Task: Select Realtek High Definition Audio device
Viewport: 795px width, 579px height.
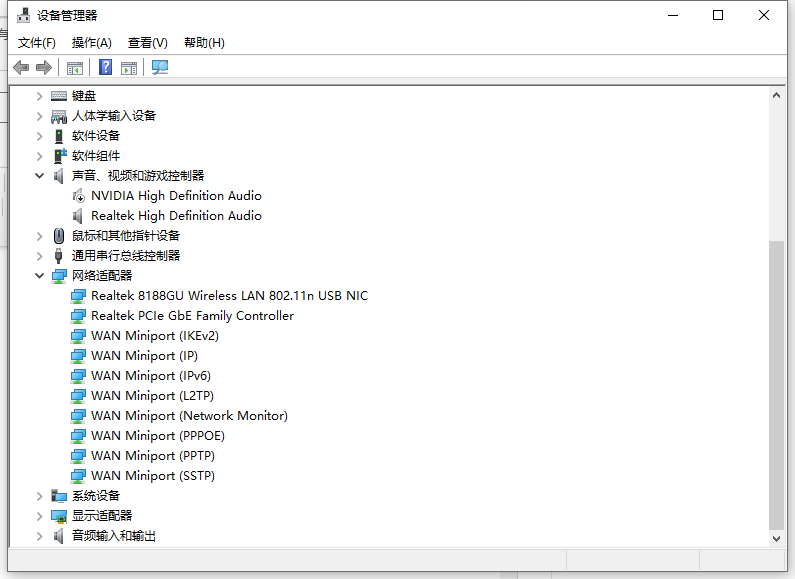Action: click(176, 216)
